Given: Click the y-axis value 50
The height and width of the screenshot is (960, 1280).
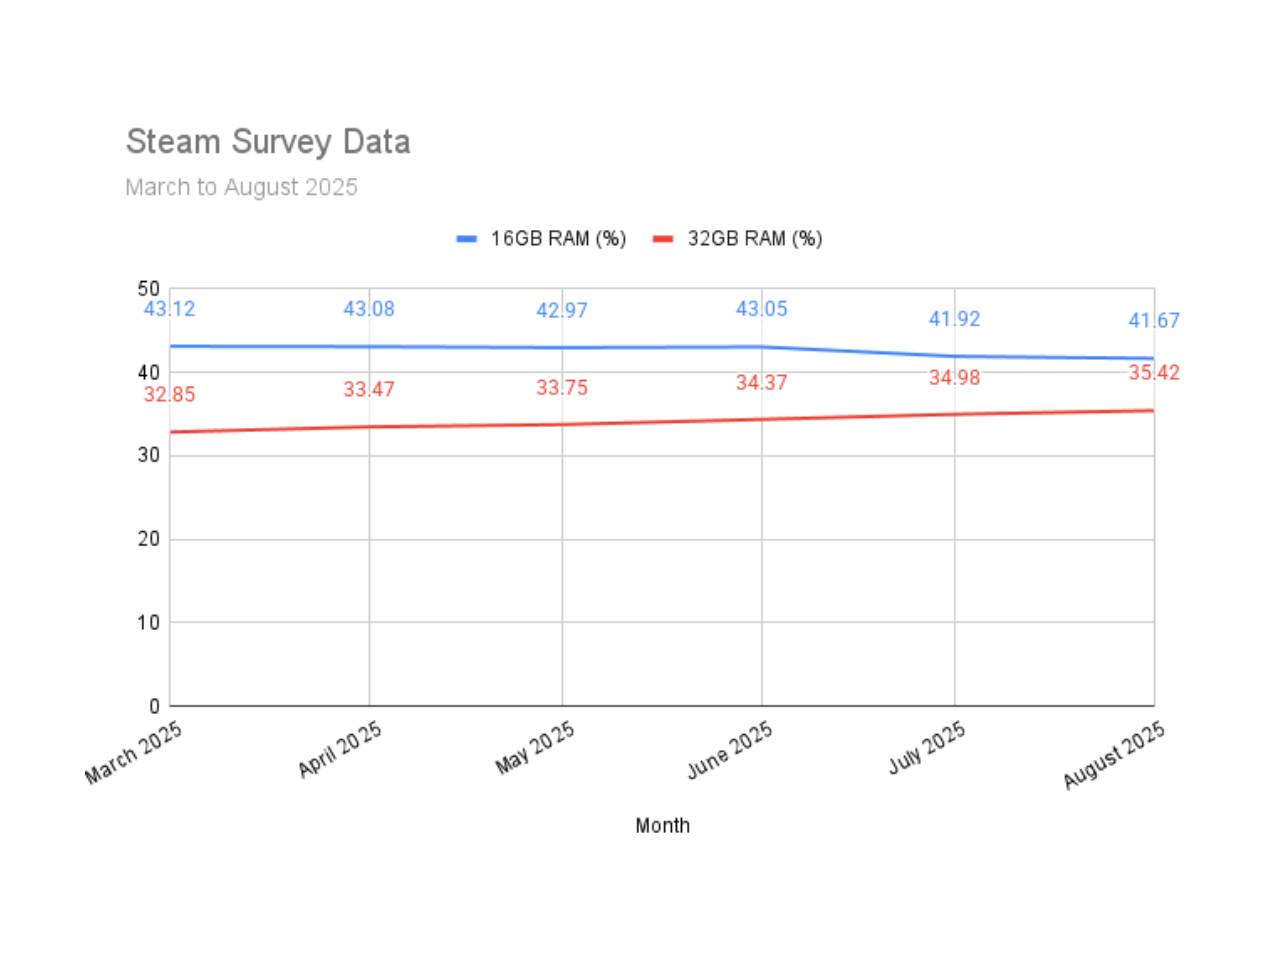Looking at the screenshot, I should [148, 289].
